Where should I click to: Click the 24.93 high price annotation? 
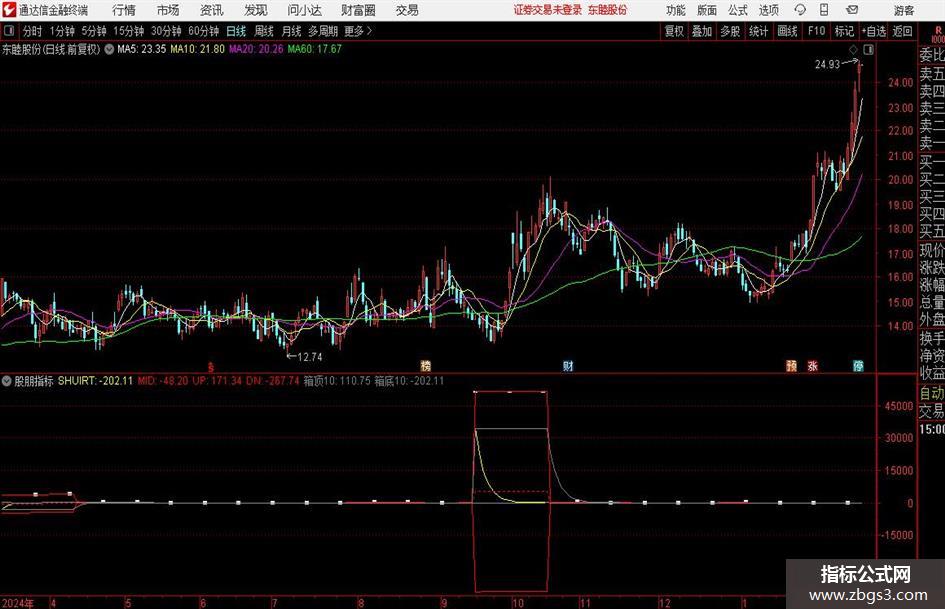coord(827,65)
